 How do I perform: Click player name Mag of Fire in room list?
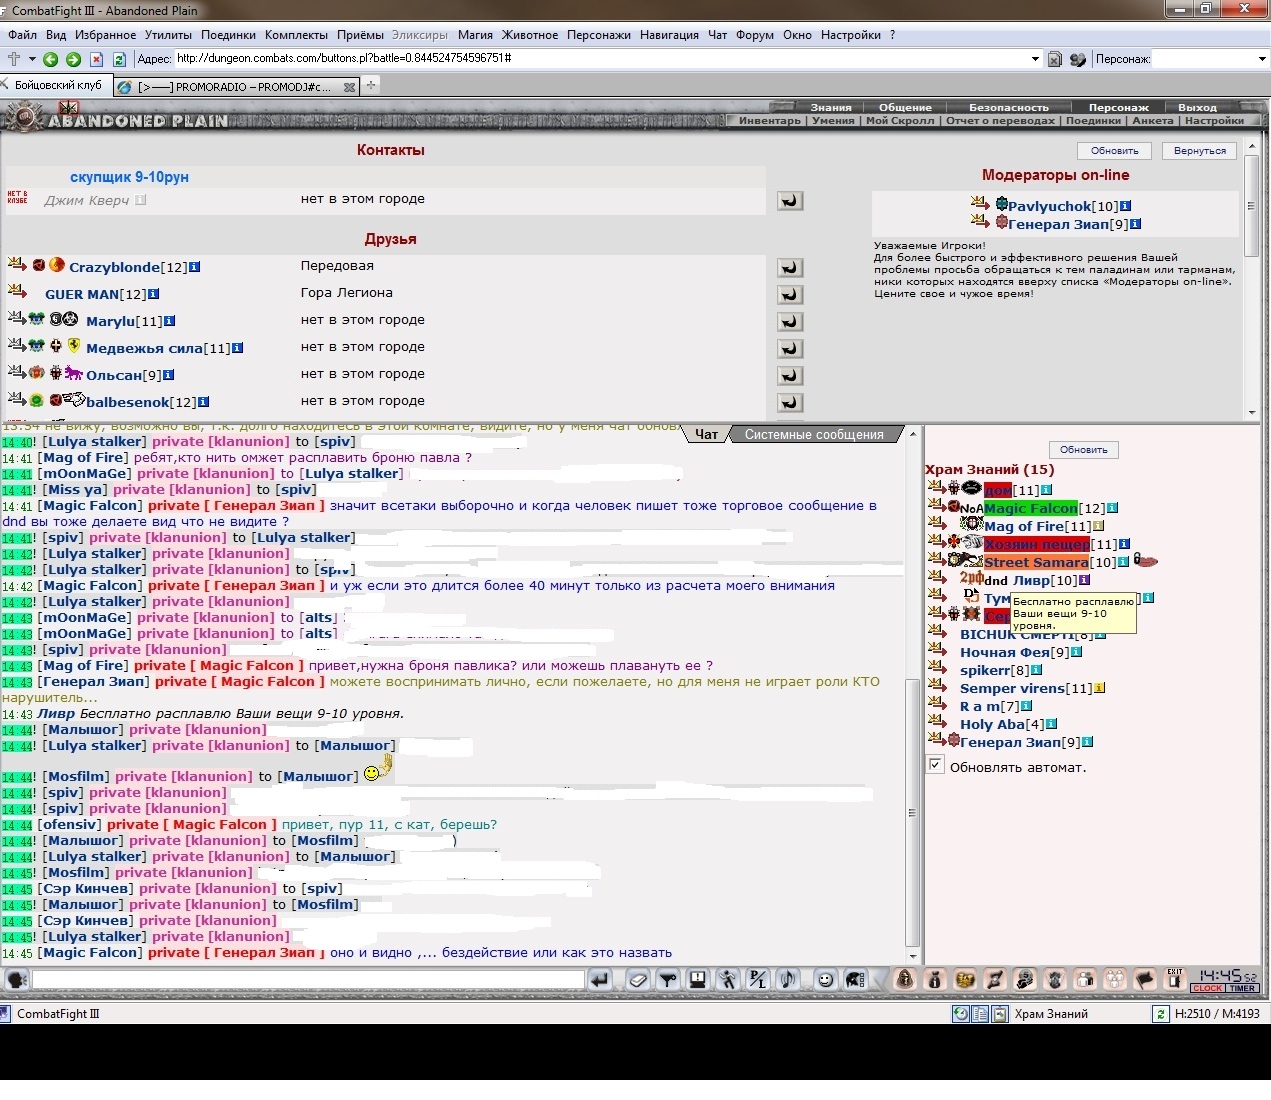coord(1024,526)
